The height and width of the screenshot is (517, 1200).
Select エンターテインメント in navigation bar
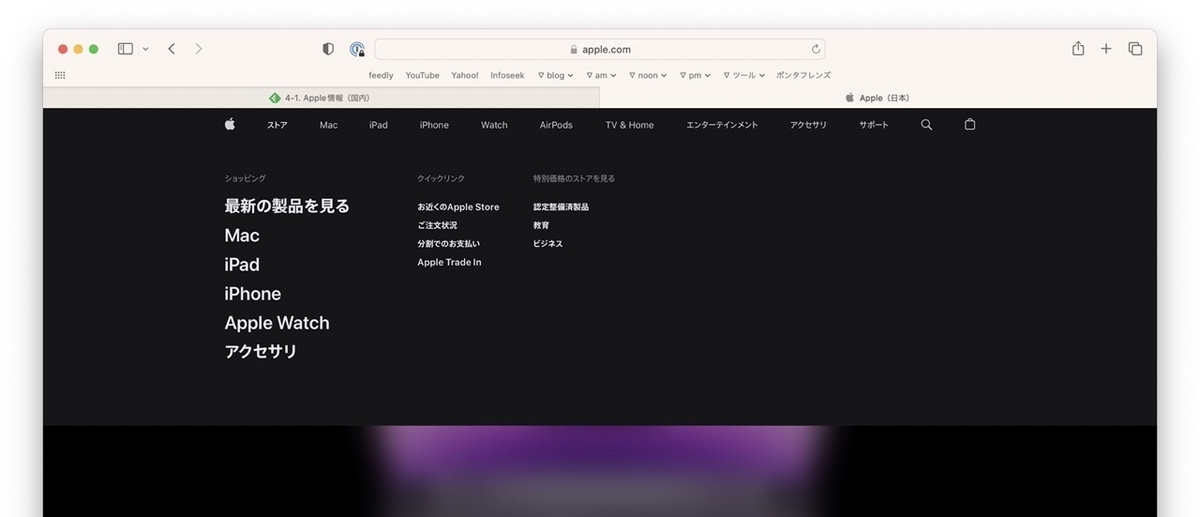tap(722, 125)
